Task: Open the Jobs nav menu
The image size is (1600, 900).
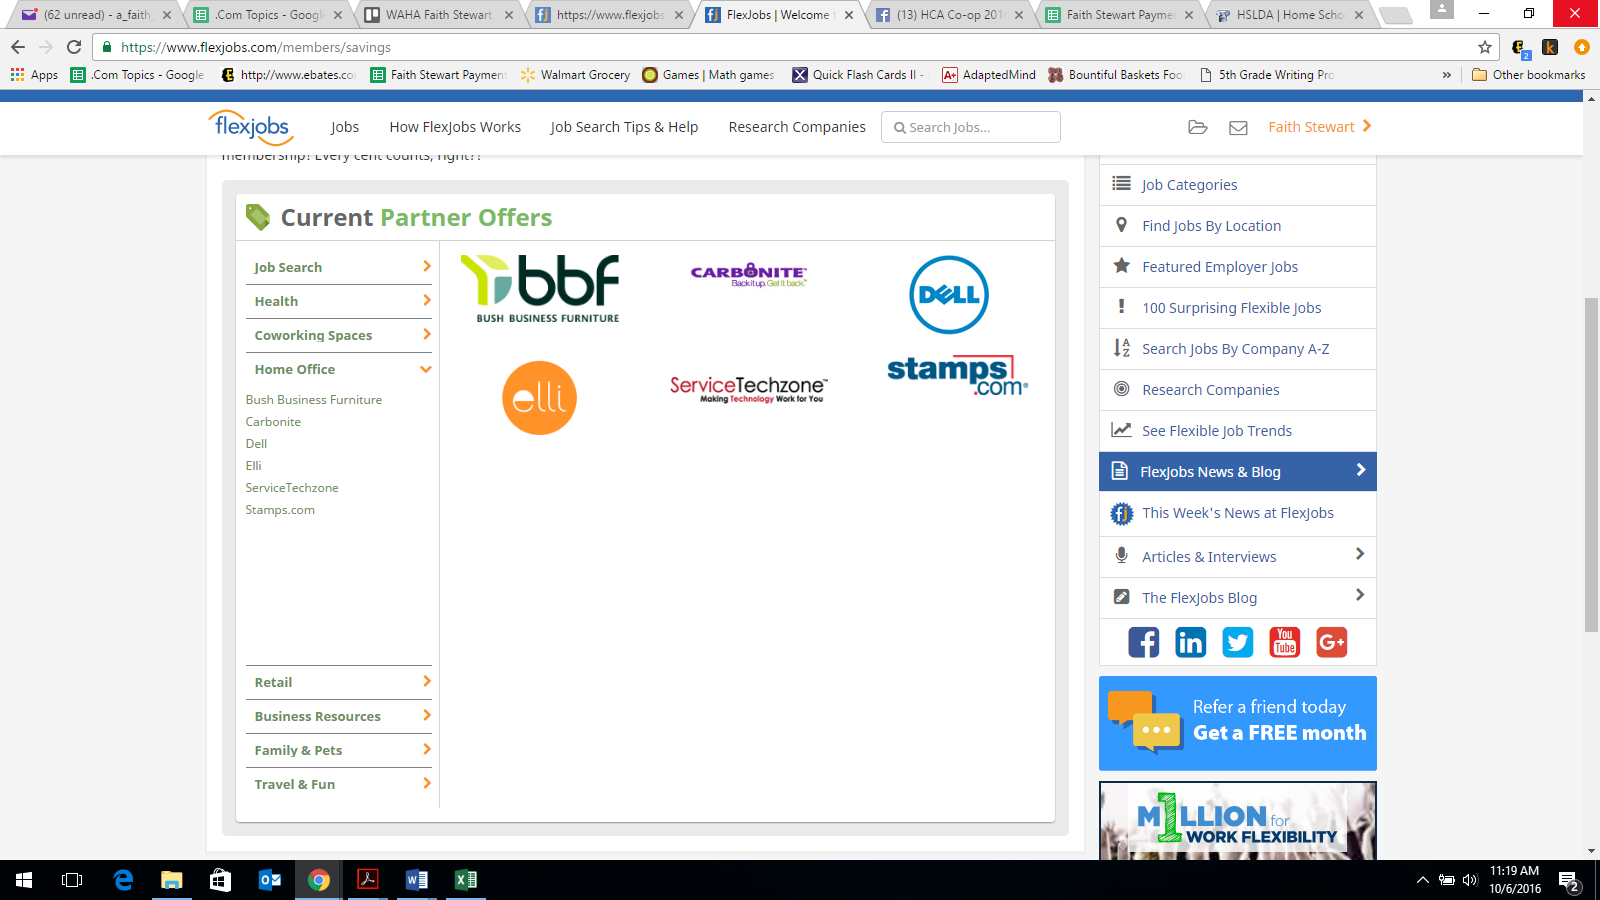Action: pos(345,127)
